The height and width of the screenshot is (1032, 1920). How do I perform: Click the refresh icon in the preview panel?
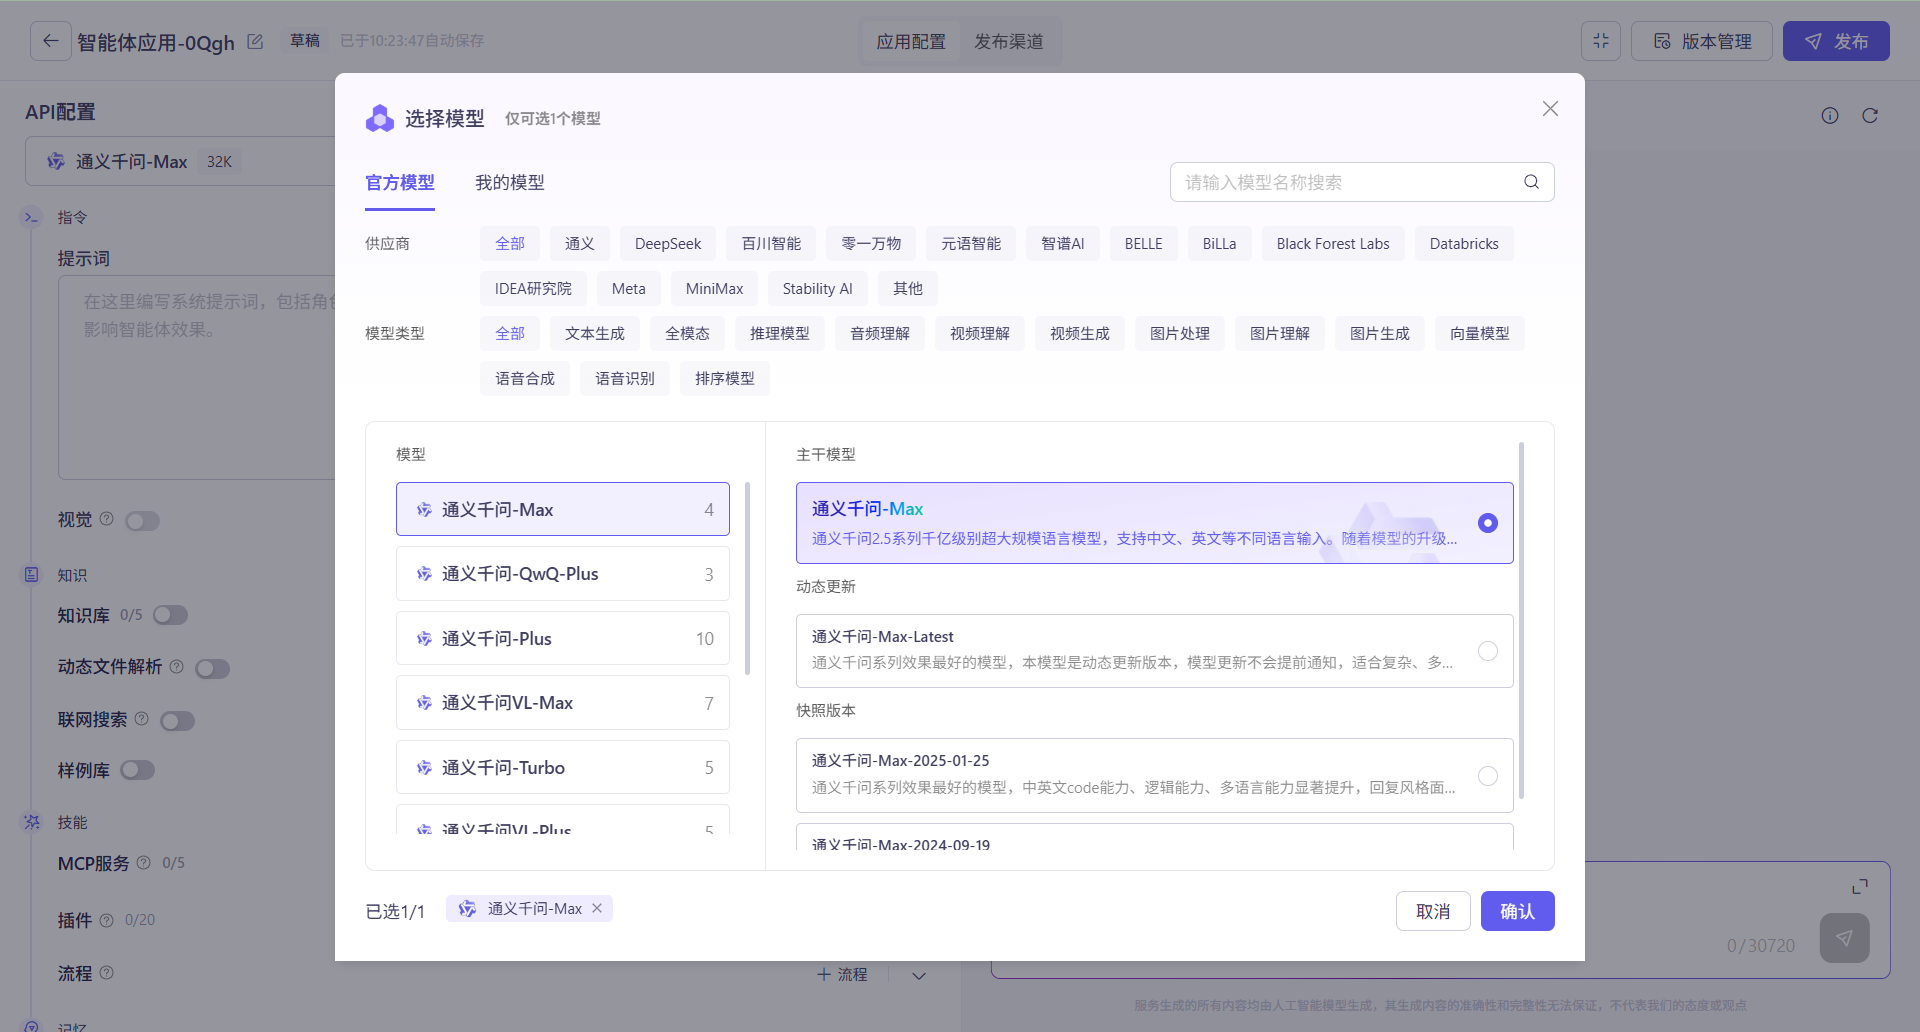[x=1870, y=115]
